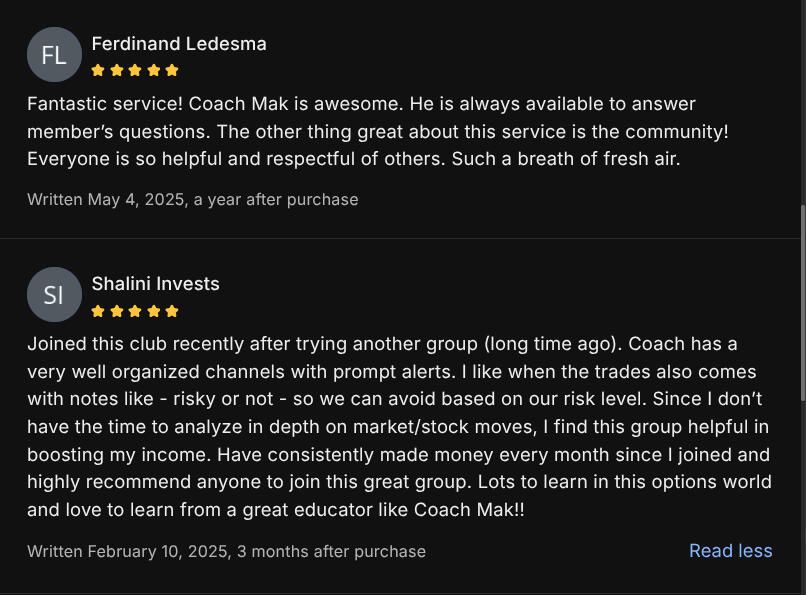Click fourth star in Shalini Invests' rating
The width and height of the screenshot is (806, 595).
153,311
